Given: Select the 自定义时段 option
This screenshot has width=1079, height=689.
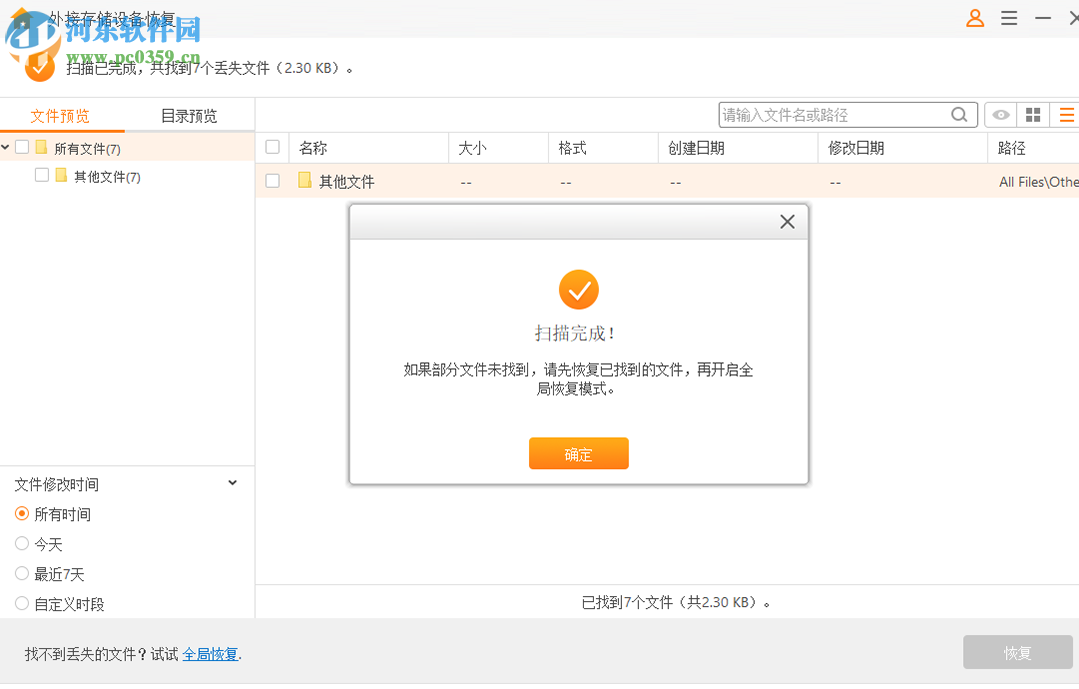Looking at the screenshot, I should pyautogui.click(x=21, y=603).
